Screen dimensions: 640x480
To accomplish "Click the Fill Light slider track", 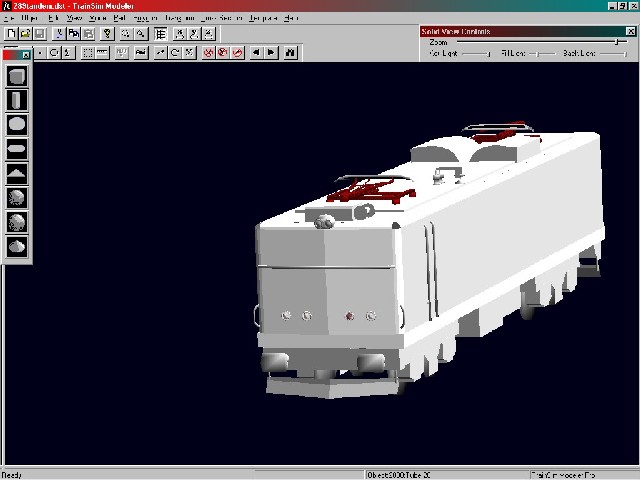I will pyautogui.click(x=536, y=53).
